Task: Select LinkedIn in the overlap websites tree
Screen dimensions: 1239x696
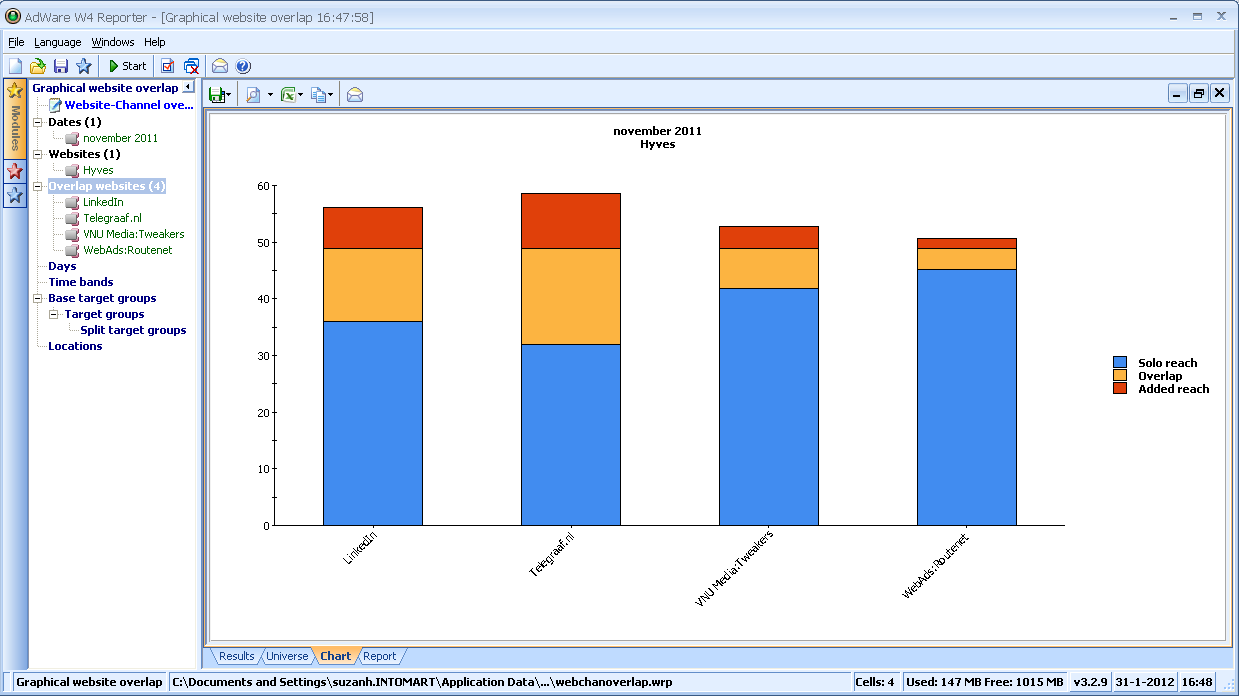Action: tap(103, 202)
